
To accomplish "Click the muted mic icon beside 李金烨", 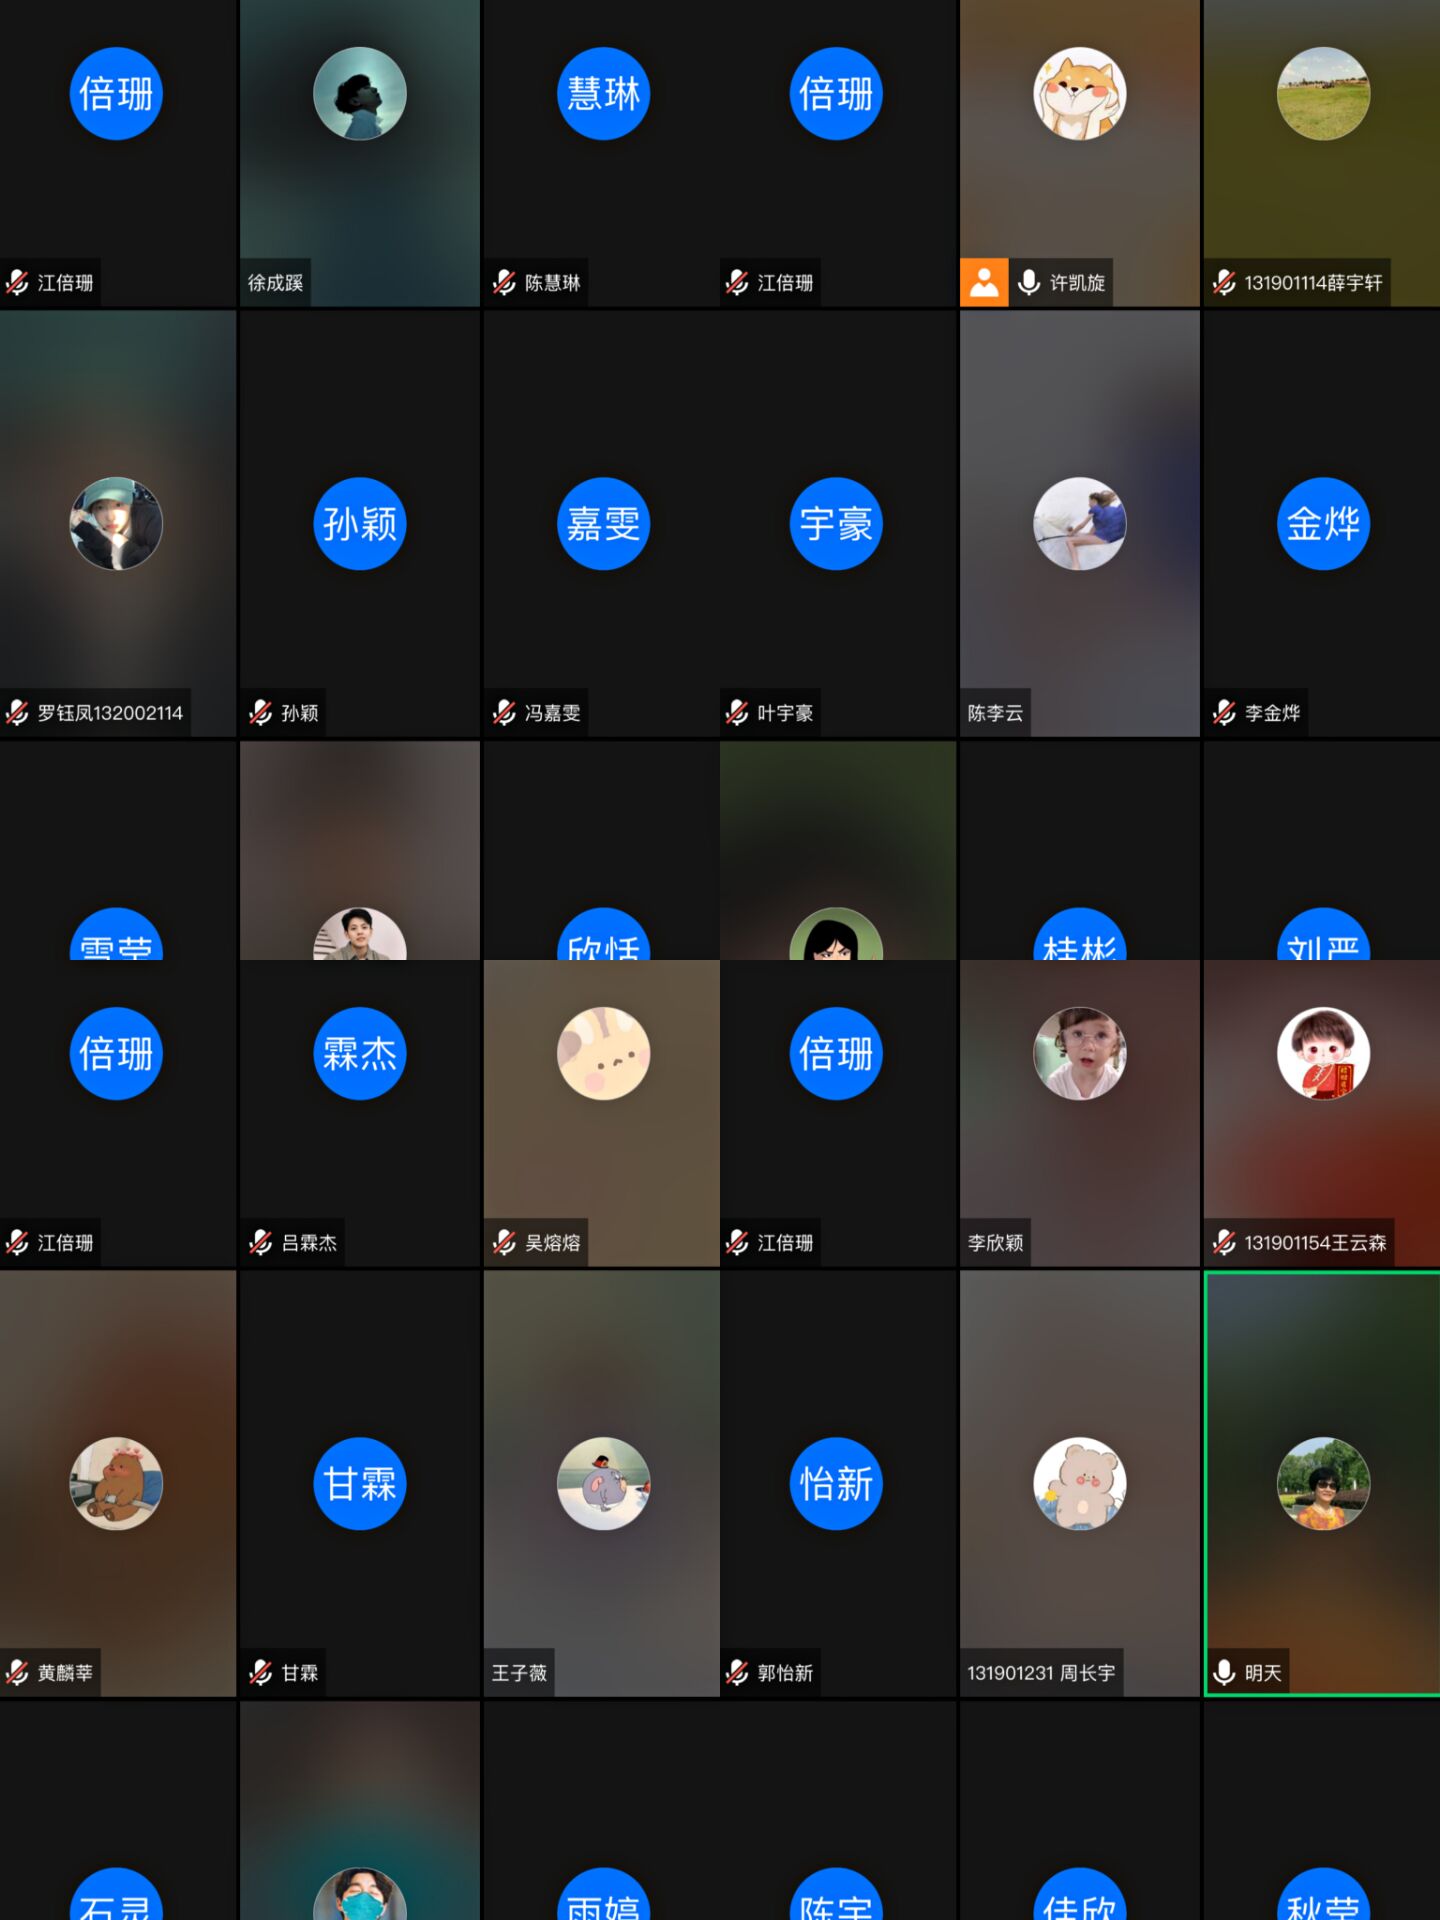I will click(x=1223, y=713).
